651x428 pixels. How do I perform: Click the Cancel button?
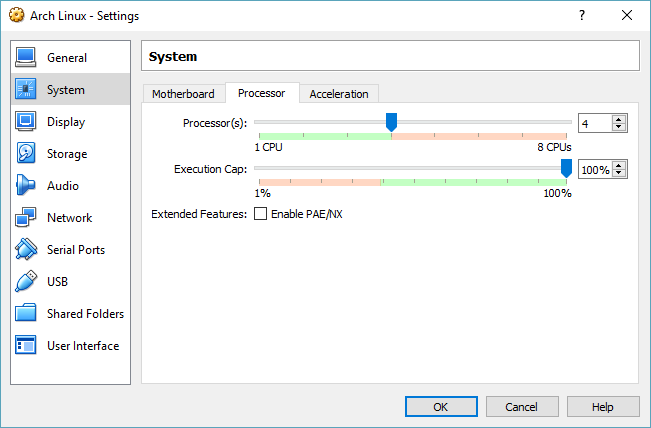pos(522,406)
